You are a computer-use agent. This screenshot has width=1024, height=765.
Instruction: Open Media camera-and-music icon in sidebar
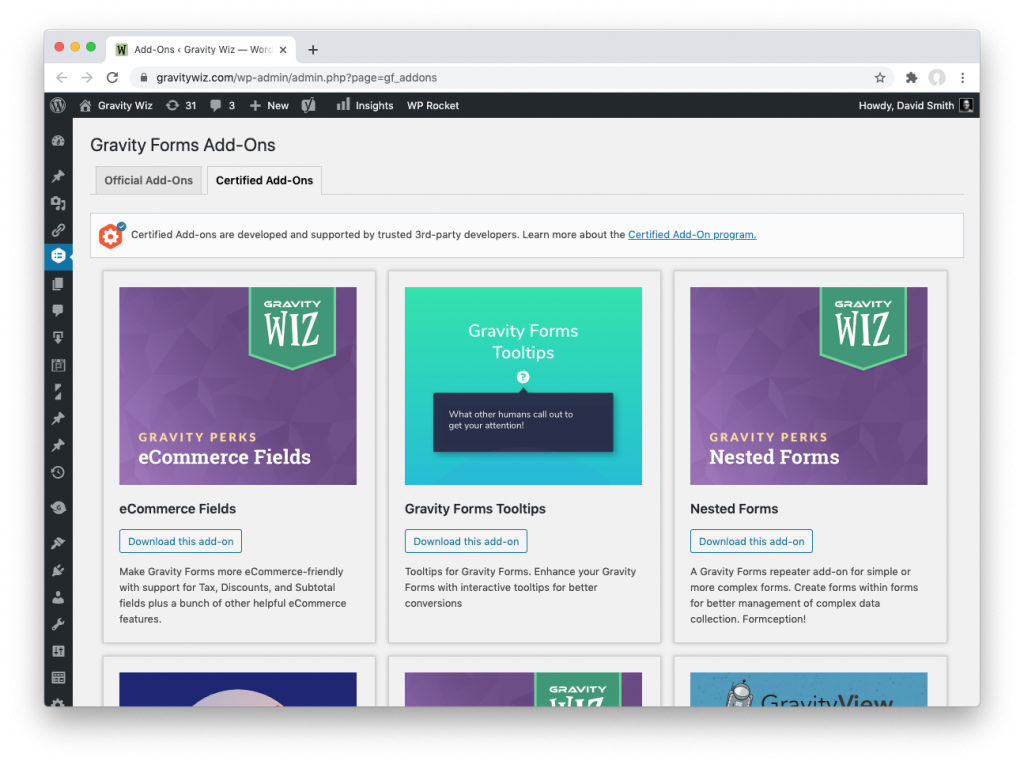[x=58, y=203]
